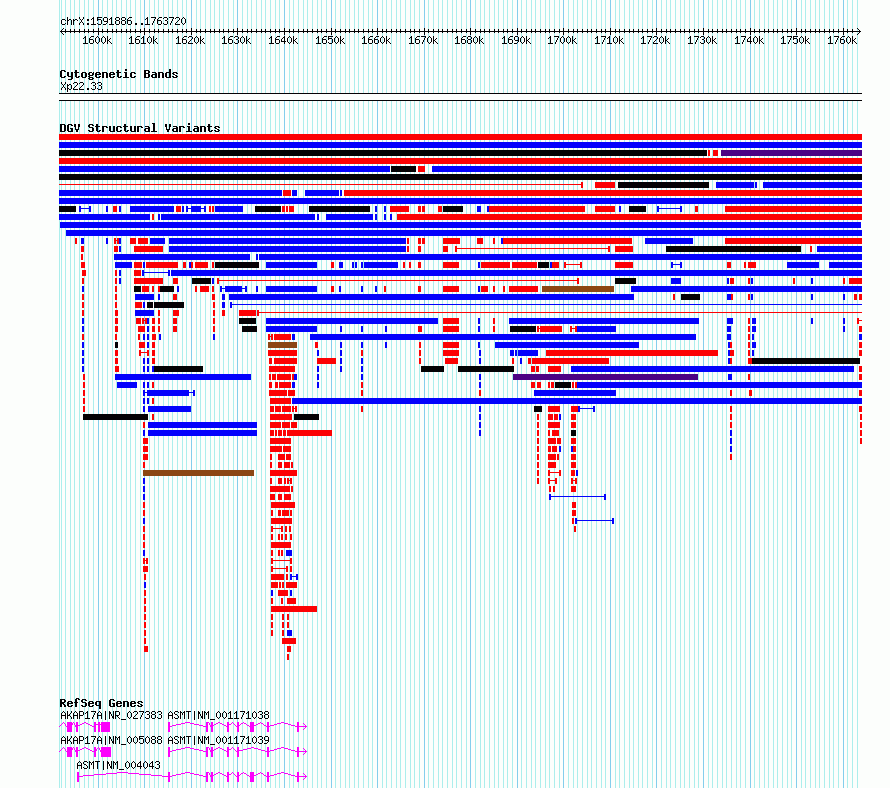Click the black variant bar spanning 1597k–1610k
Image resolution: width=890 pixels, height=788 pixels.
click(x=115, y=417)
